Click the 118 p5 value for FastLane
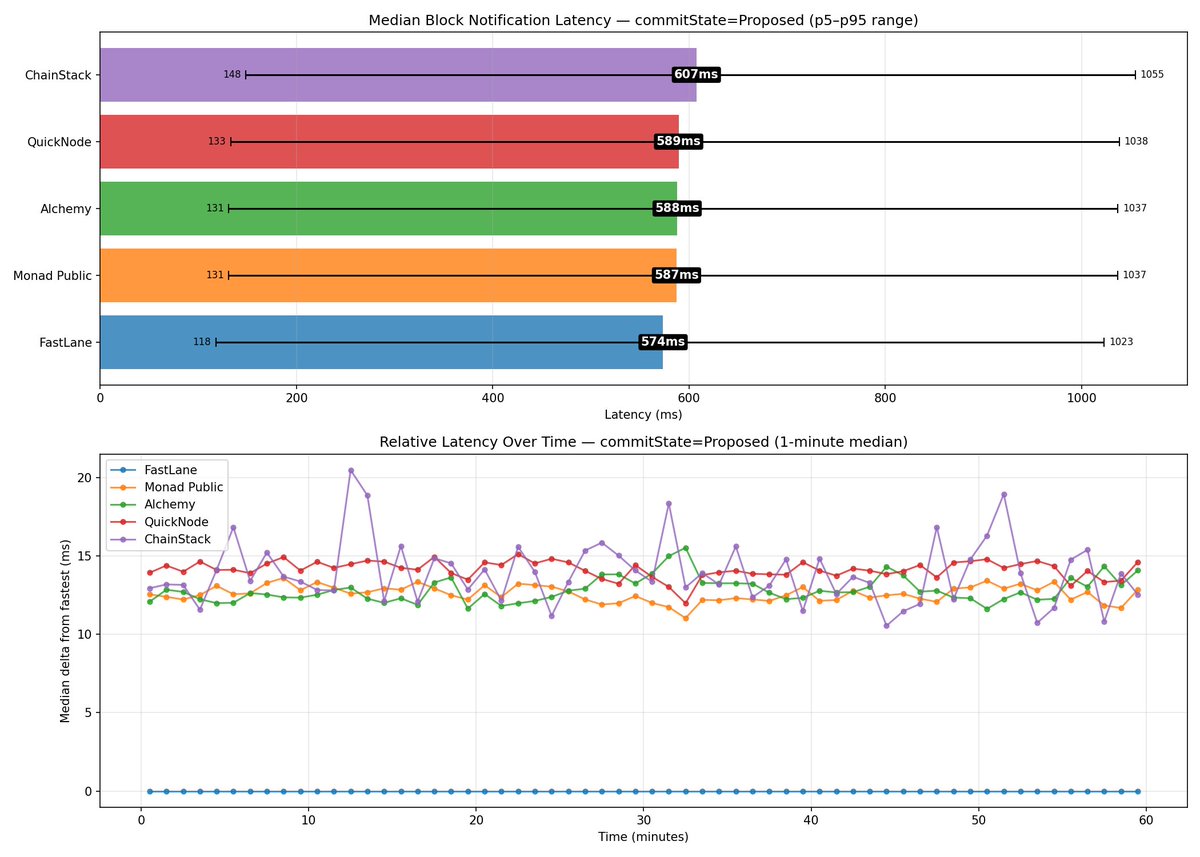Image resolution: width=1200 pixels, height=857 pixels. click(x=202, y=342)
